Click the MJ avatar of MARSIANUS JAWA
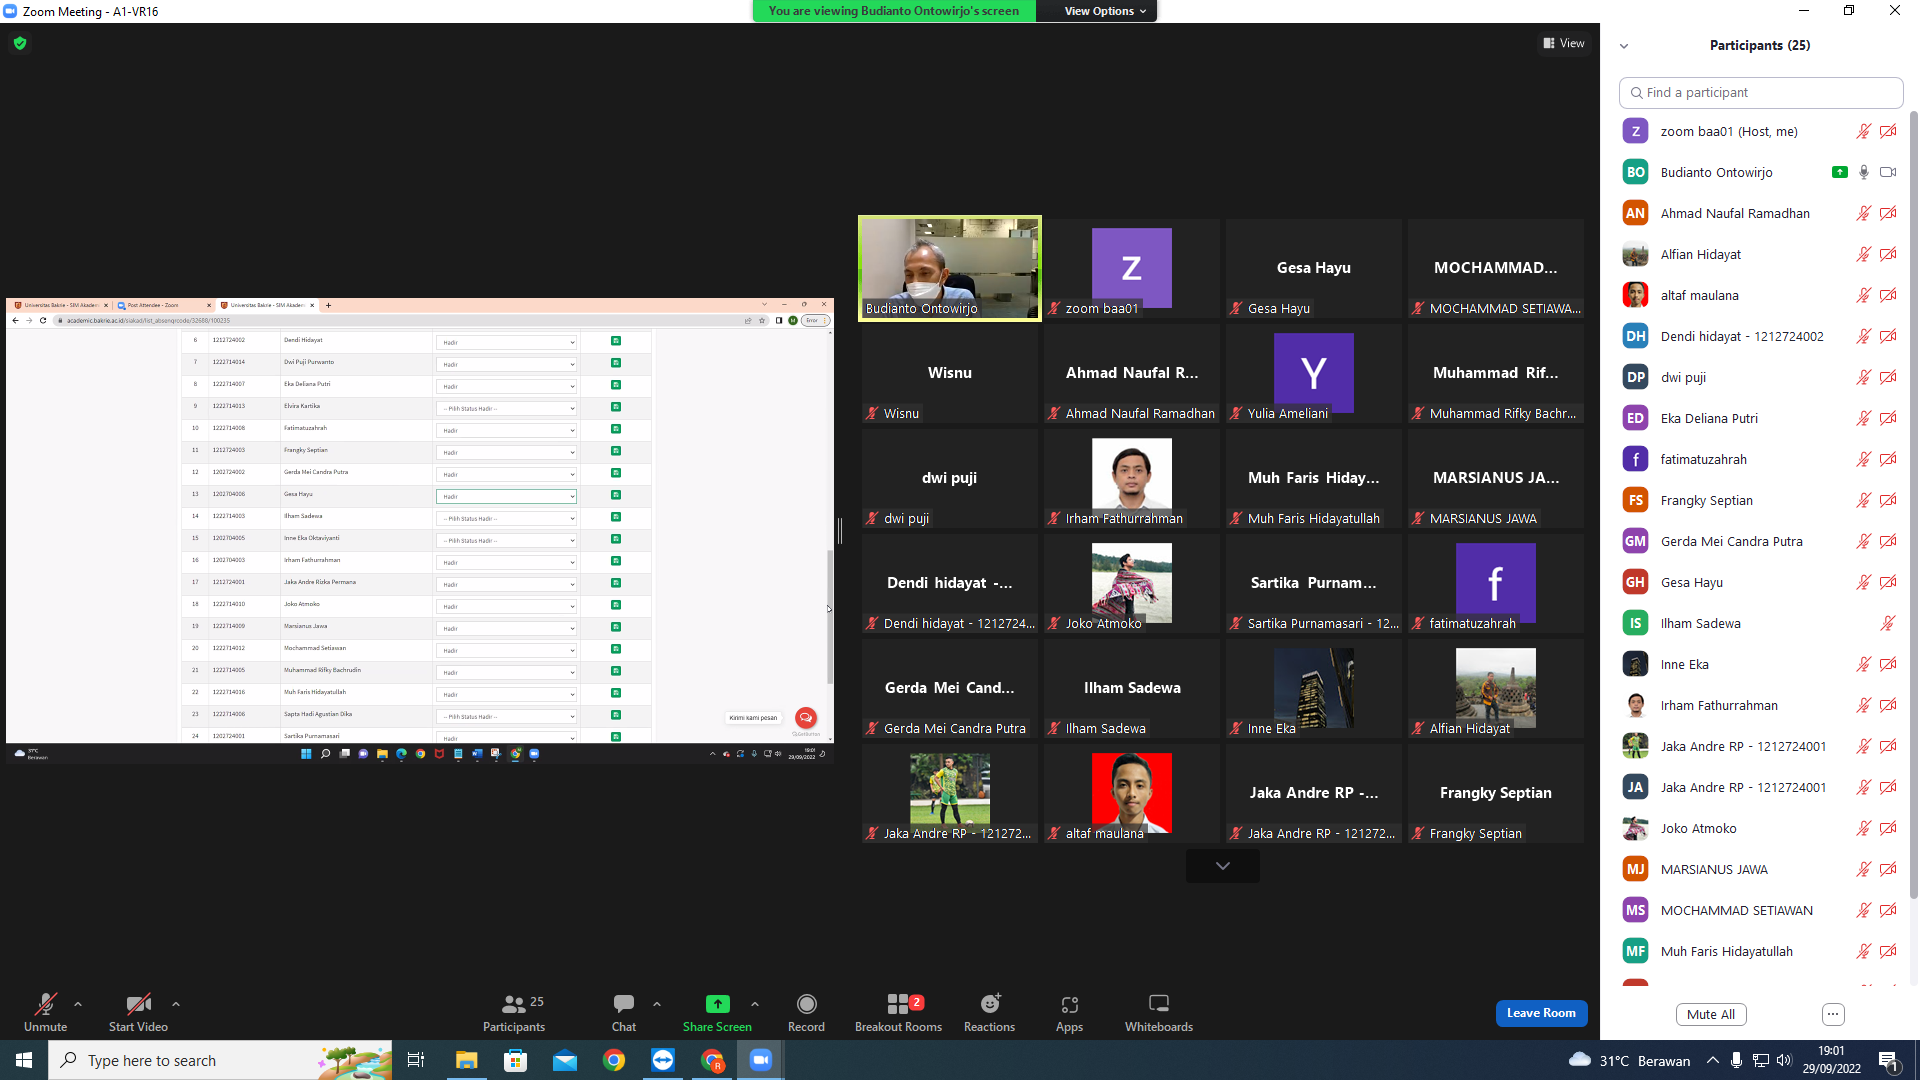Viewport: 1920px width, 1080px height. tap(1636, 869)
